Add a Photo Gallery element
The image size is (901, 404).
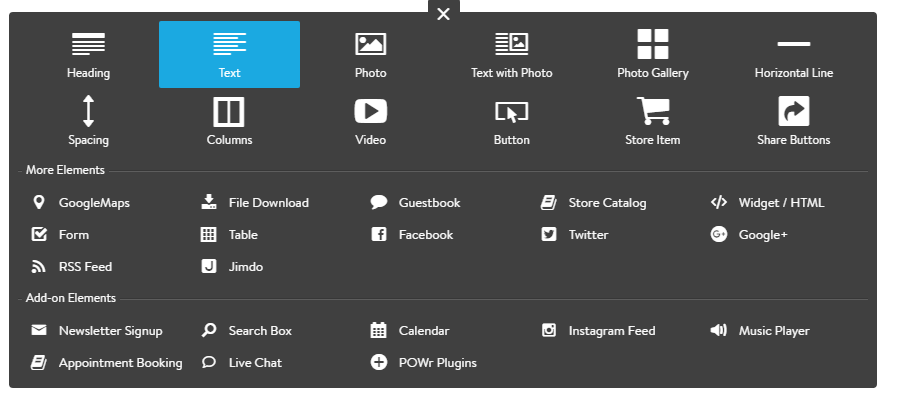653,55
